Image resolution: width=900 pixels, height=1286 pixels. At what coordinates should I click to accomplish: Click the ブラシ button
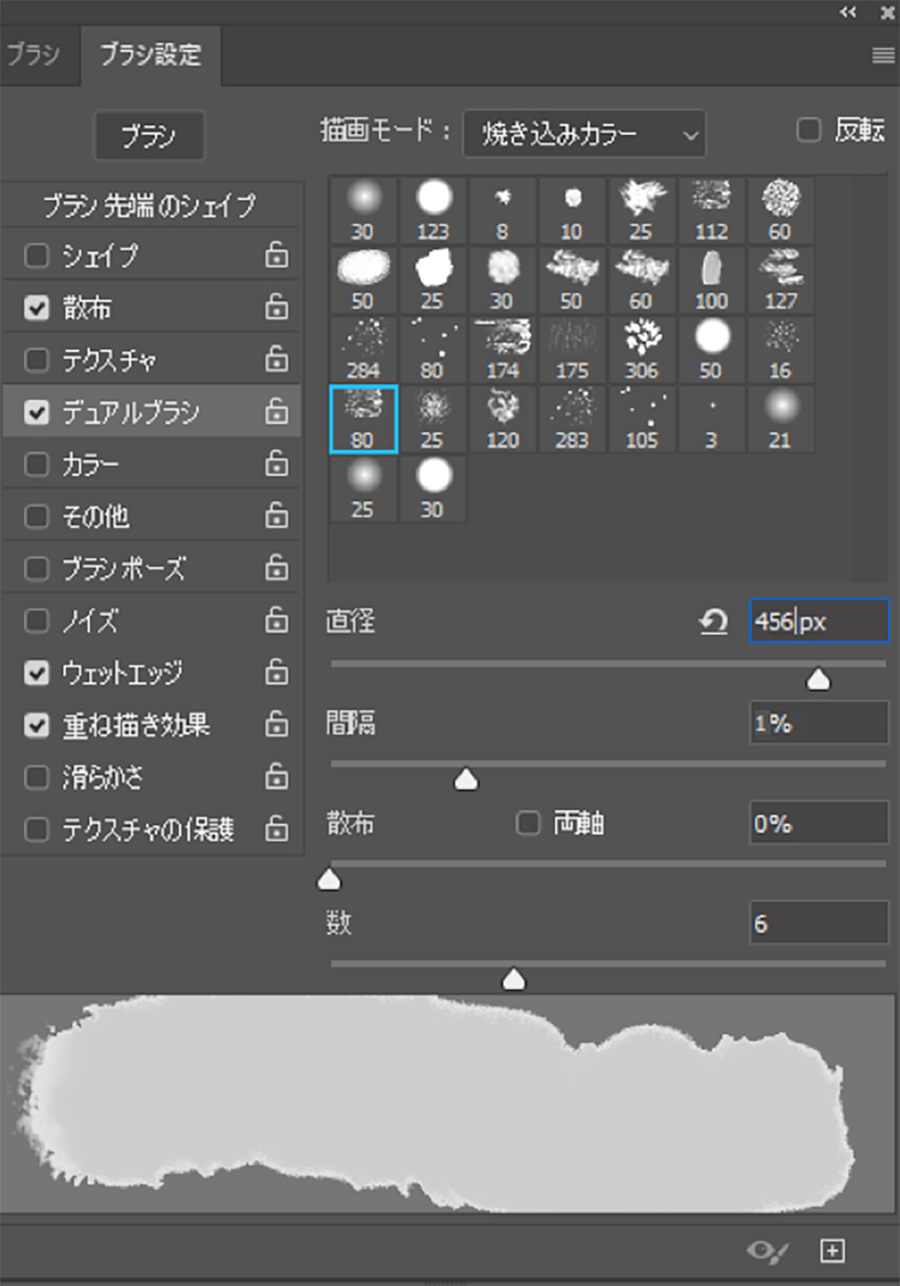(149, 137)
